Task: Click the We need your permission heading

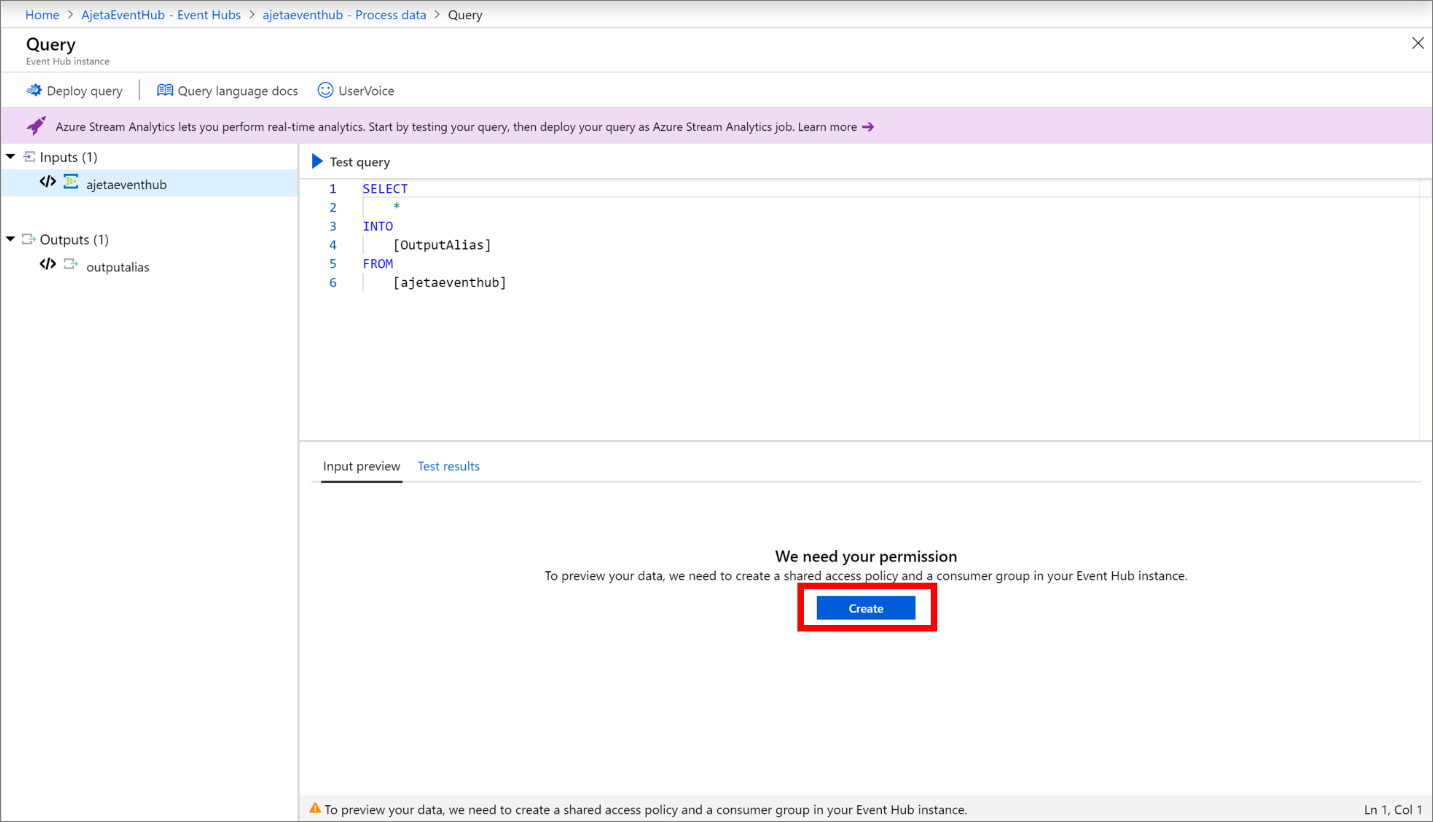Action: [866, 556]
